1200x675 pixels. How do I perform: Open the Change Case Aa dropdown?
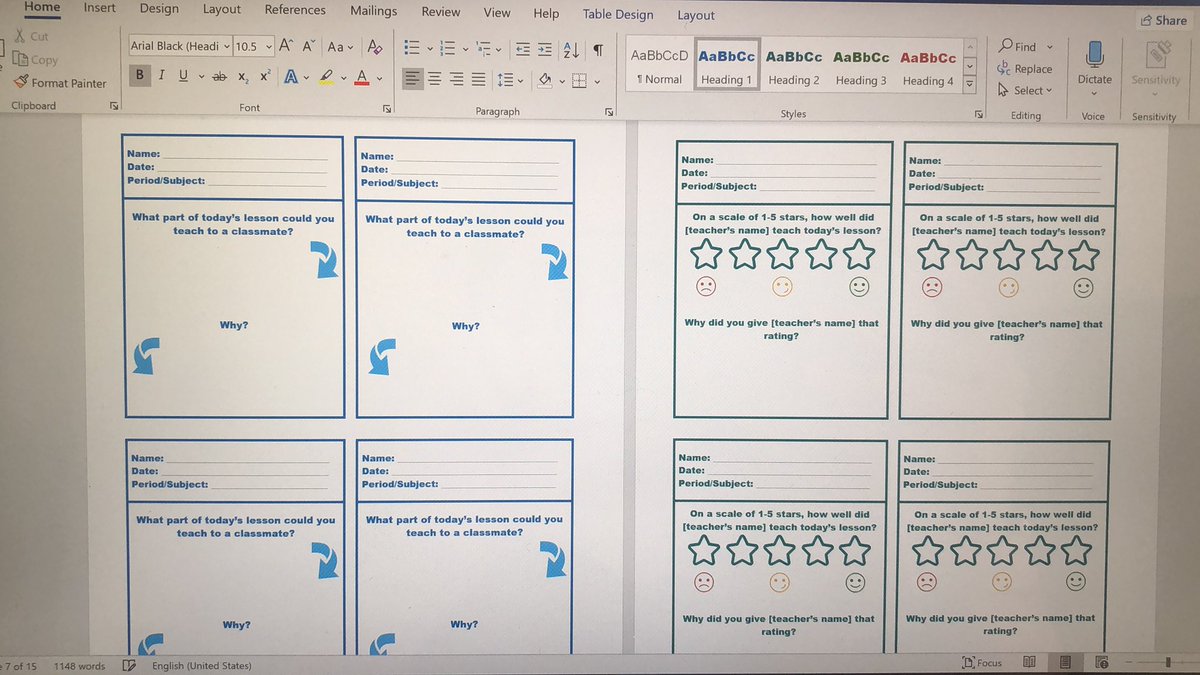(341, 46)
